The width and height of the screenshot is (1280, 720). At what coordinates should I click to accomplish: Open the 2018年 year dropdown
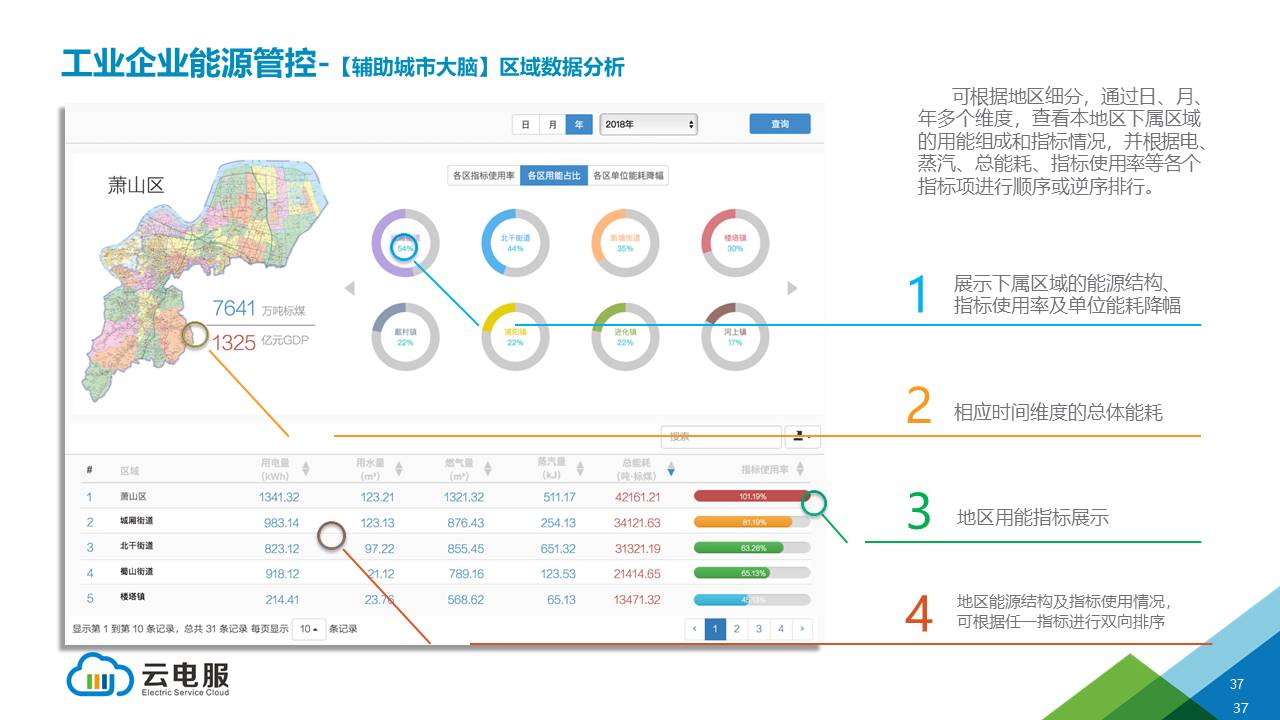[648, 125]
